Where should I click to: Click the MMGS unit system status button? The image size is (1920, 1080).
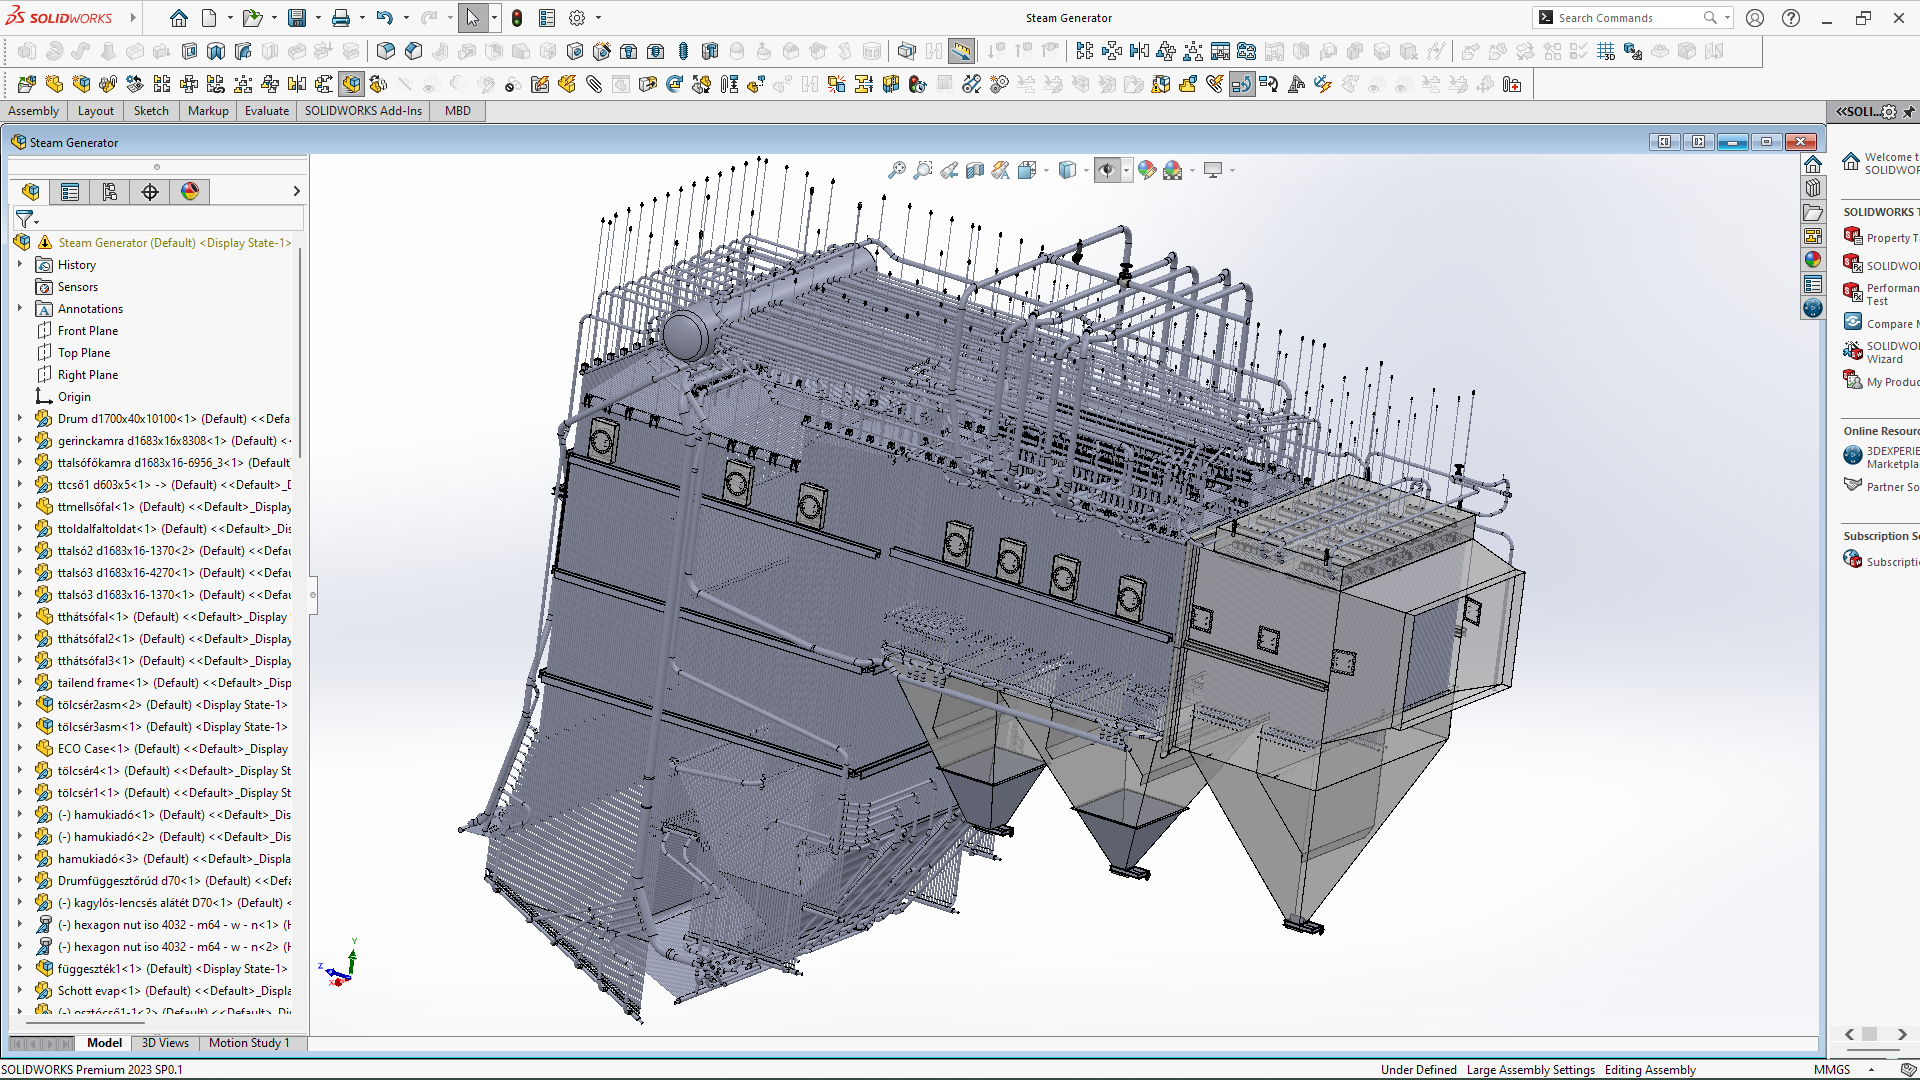1832,1070
